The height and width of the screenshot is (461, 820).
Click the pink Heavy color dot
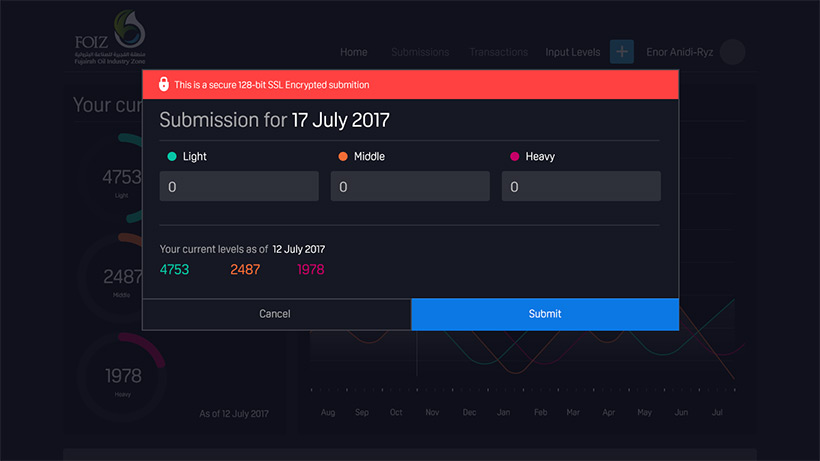click(x=514, y=156)
